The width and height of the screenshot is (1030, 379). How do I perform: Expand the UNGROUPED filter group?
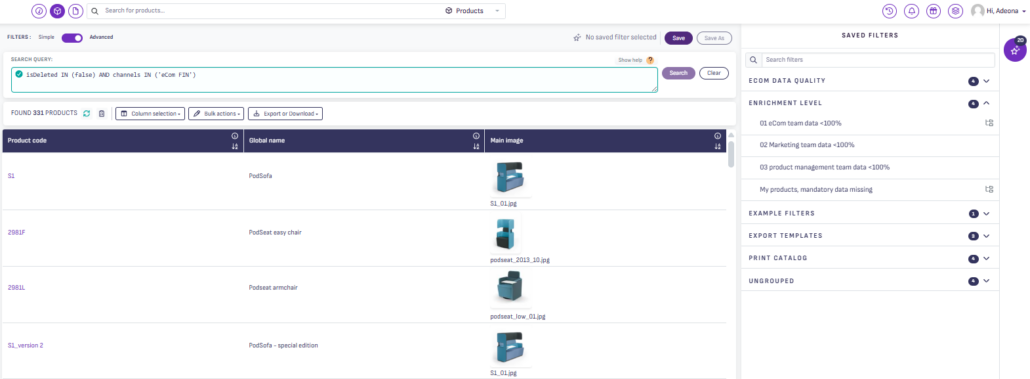click(x=985, y=281)
